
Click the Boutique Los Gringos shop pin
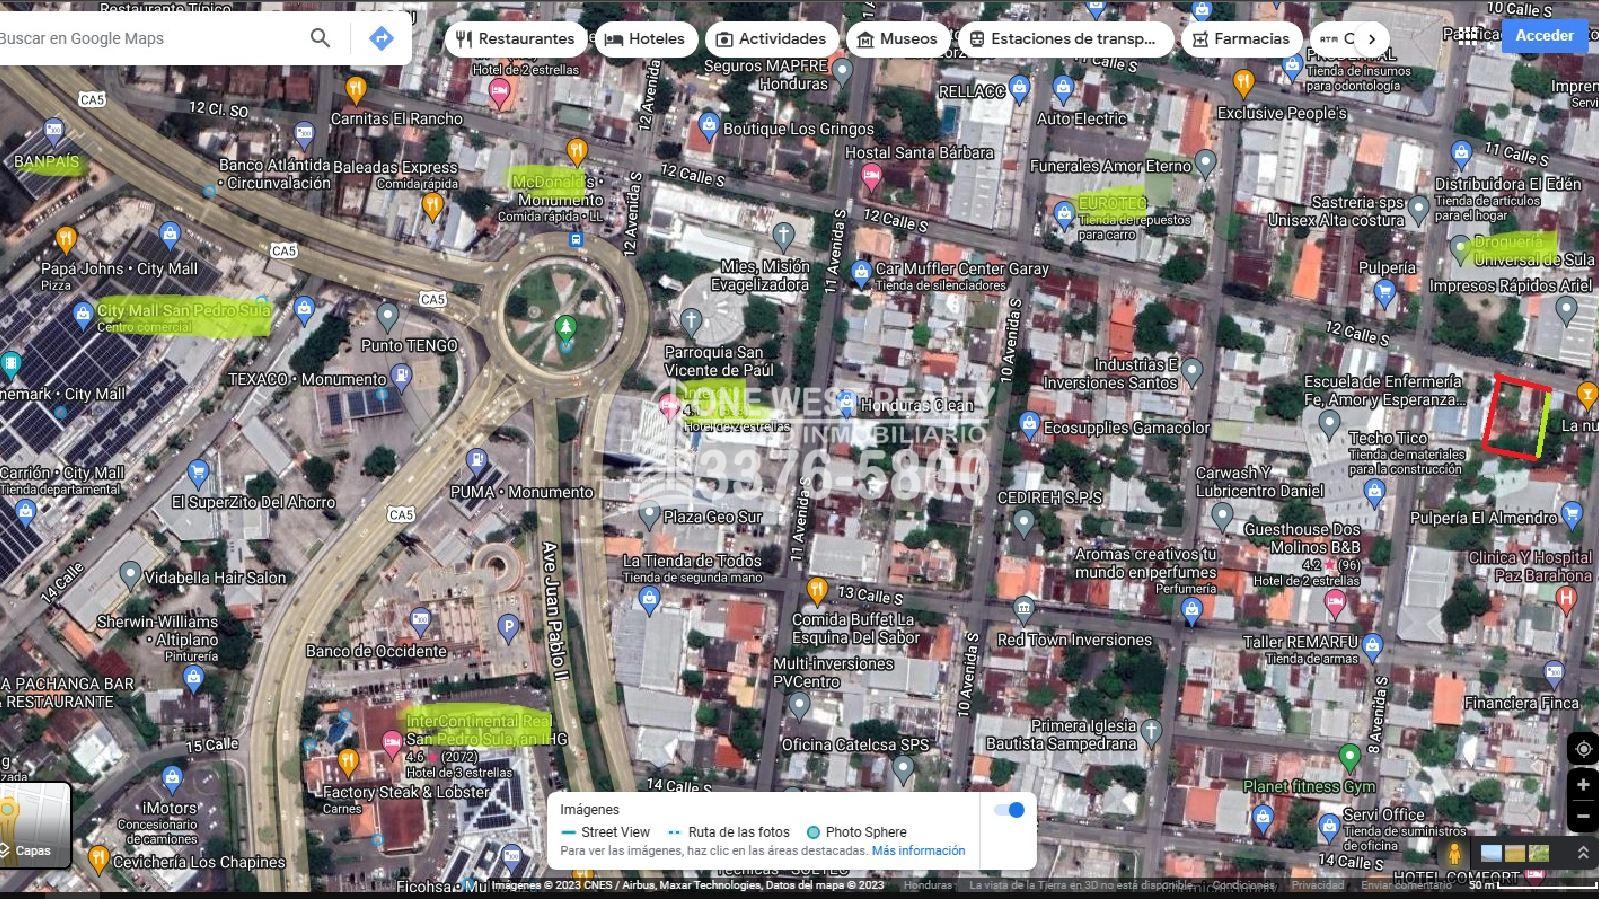click(709, 126)
